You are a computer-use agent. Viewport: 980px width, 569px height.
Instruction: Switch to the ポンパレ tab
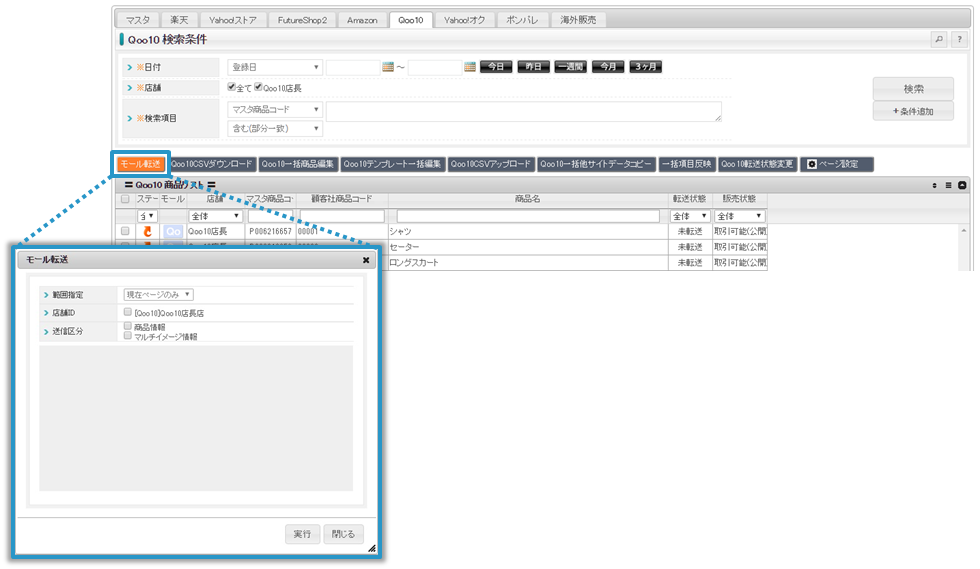click(x=522, y=20)
